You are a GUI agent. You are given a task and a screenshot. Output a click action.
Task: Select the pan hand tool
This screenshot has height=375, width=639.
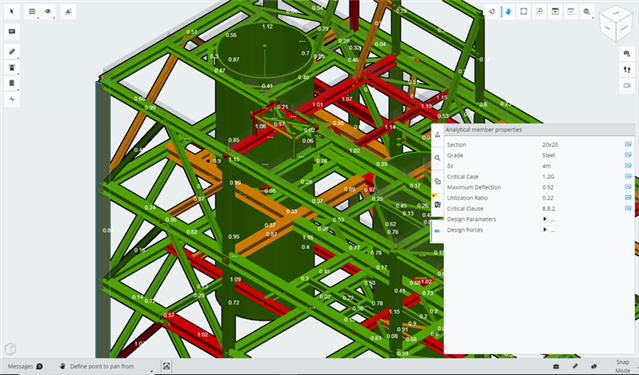(508, 11)
